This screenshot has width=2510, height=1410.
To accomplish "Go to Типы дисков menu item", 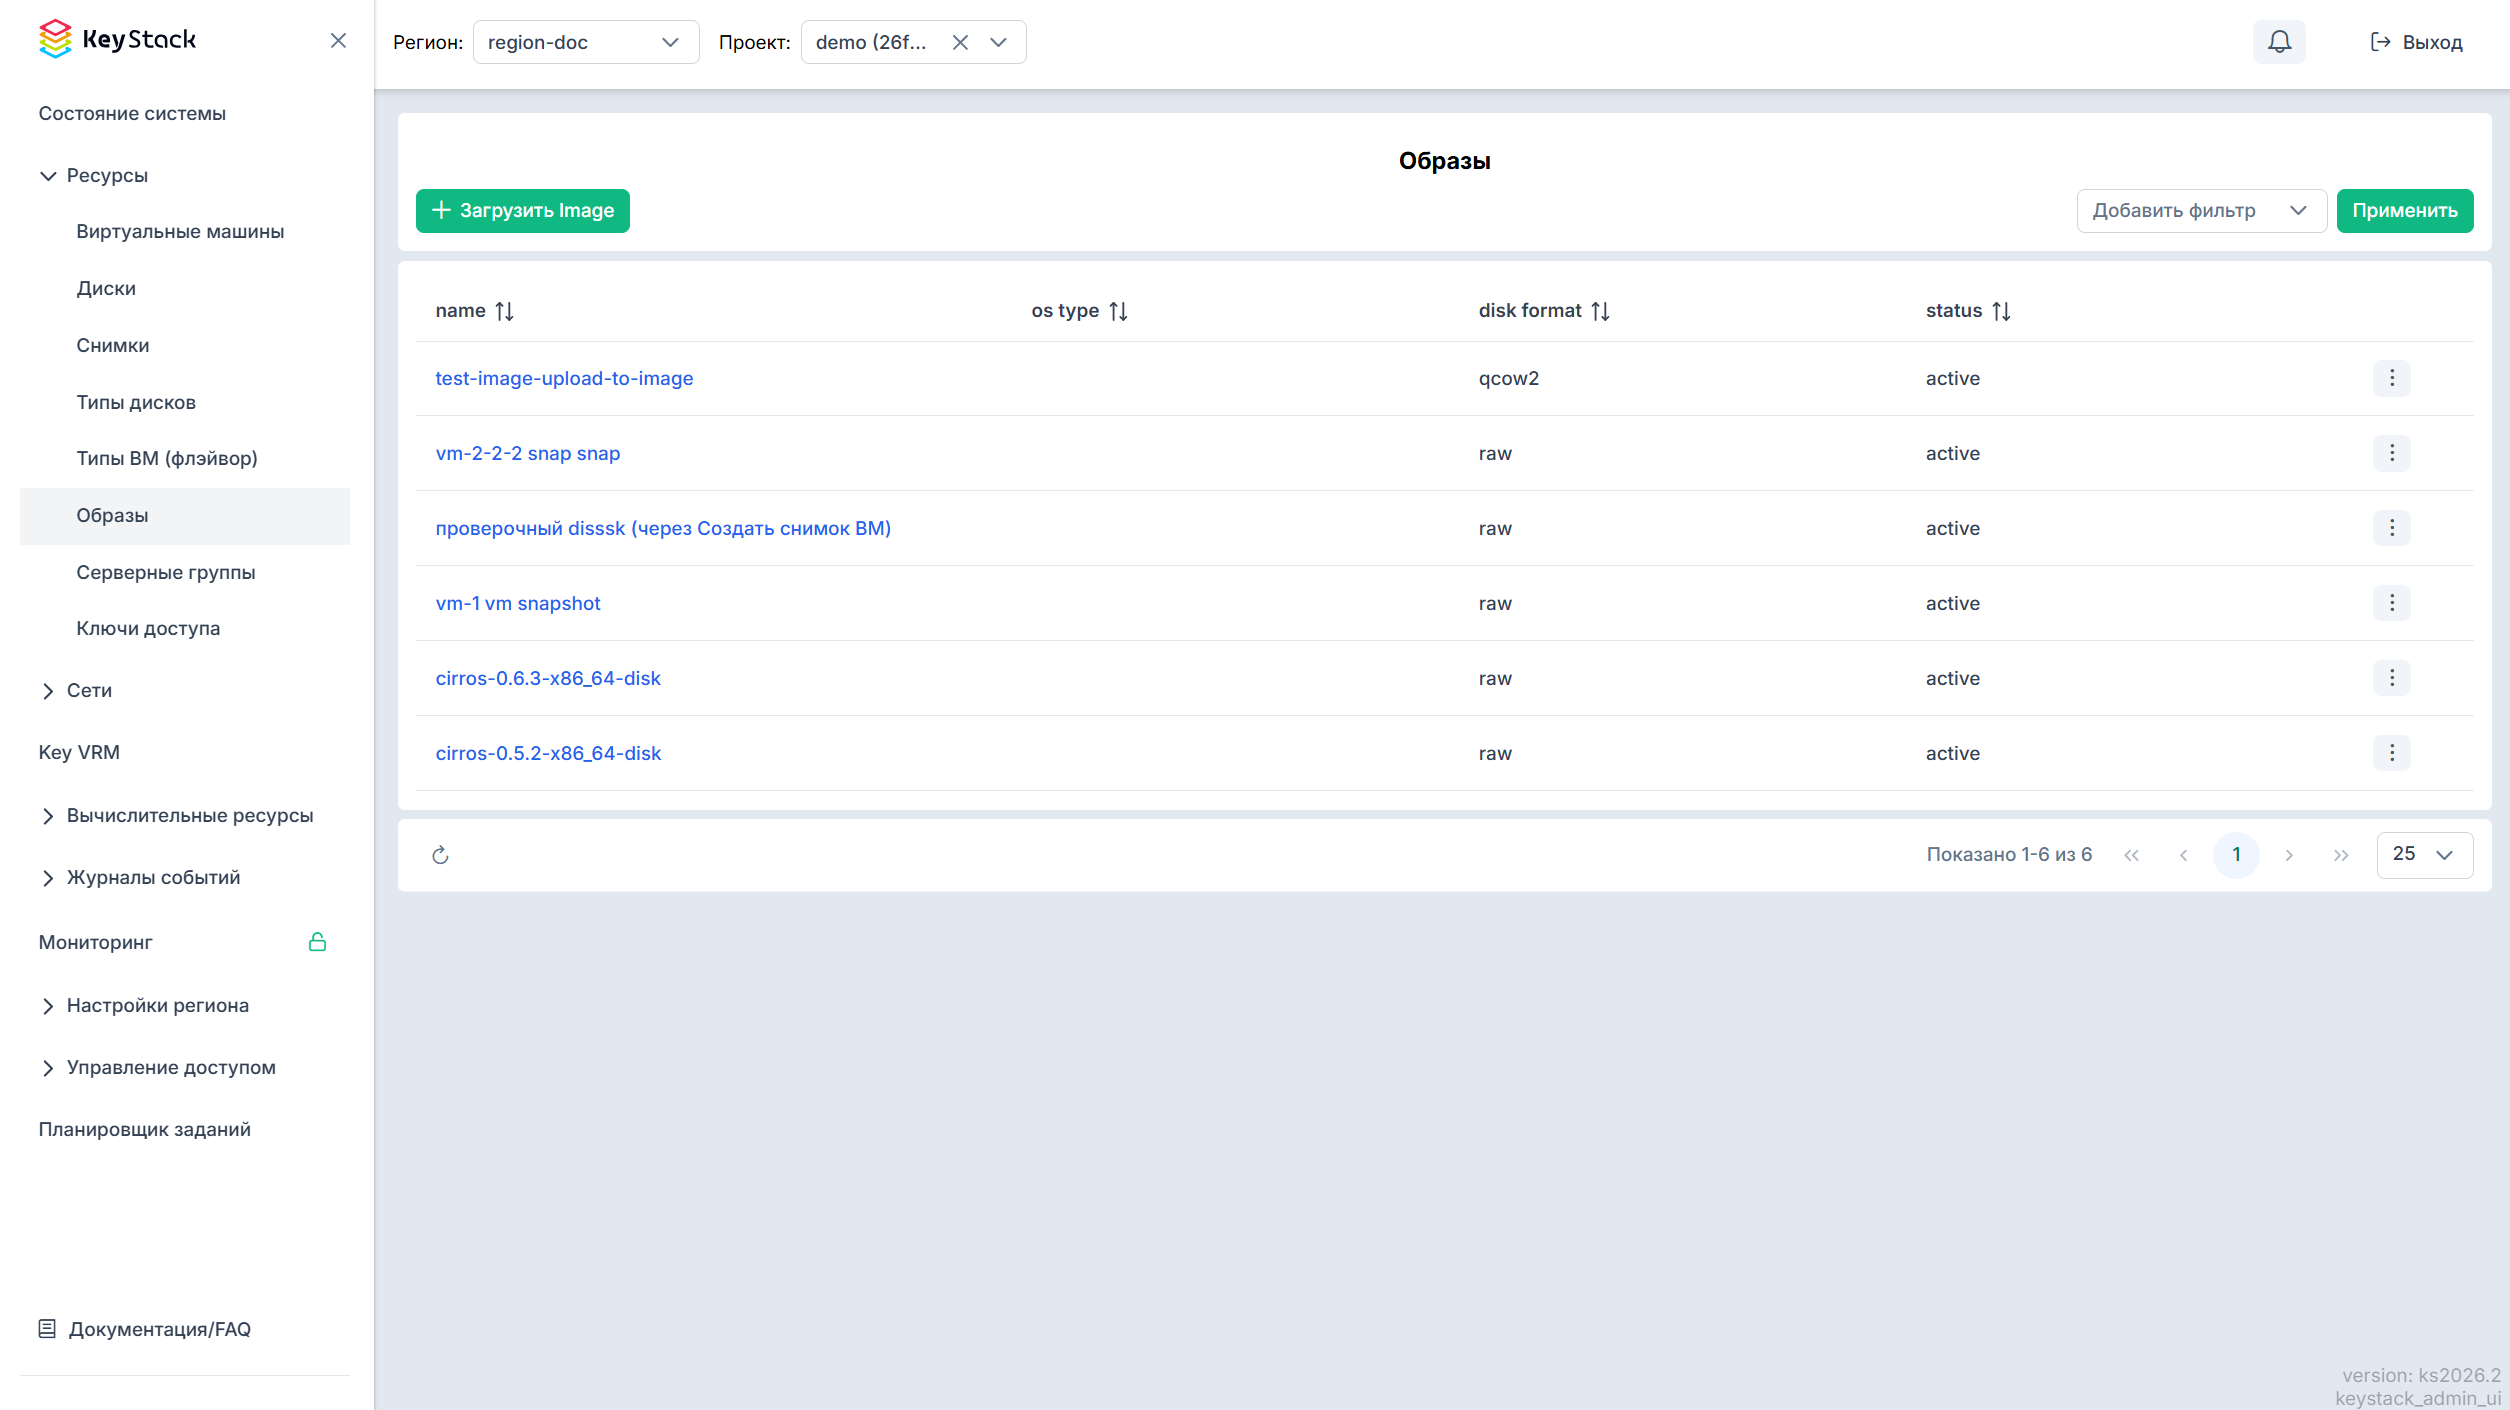I will (136, 402).
